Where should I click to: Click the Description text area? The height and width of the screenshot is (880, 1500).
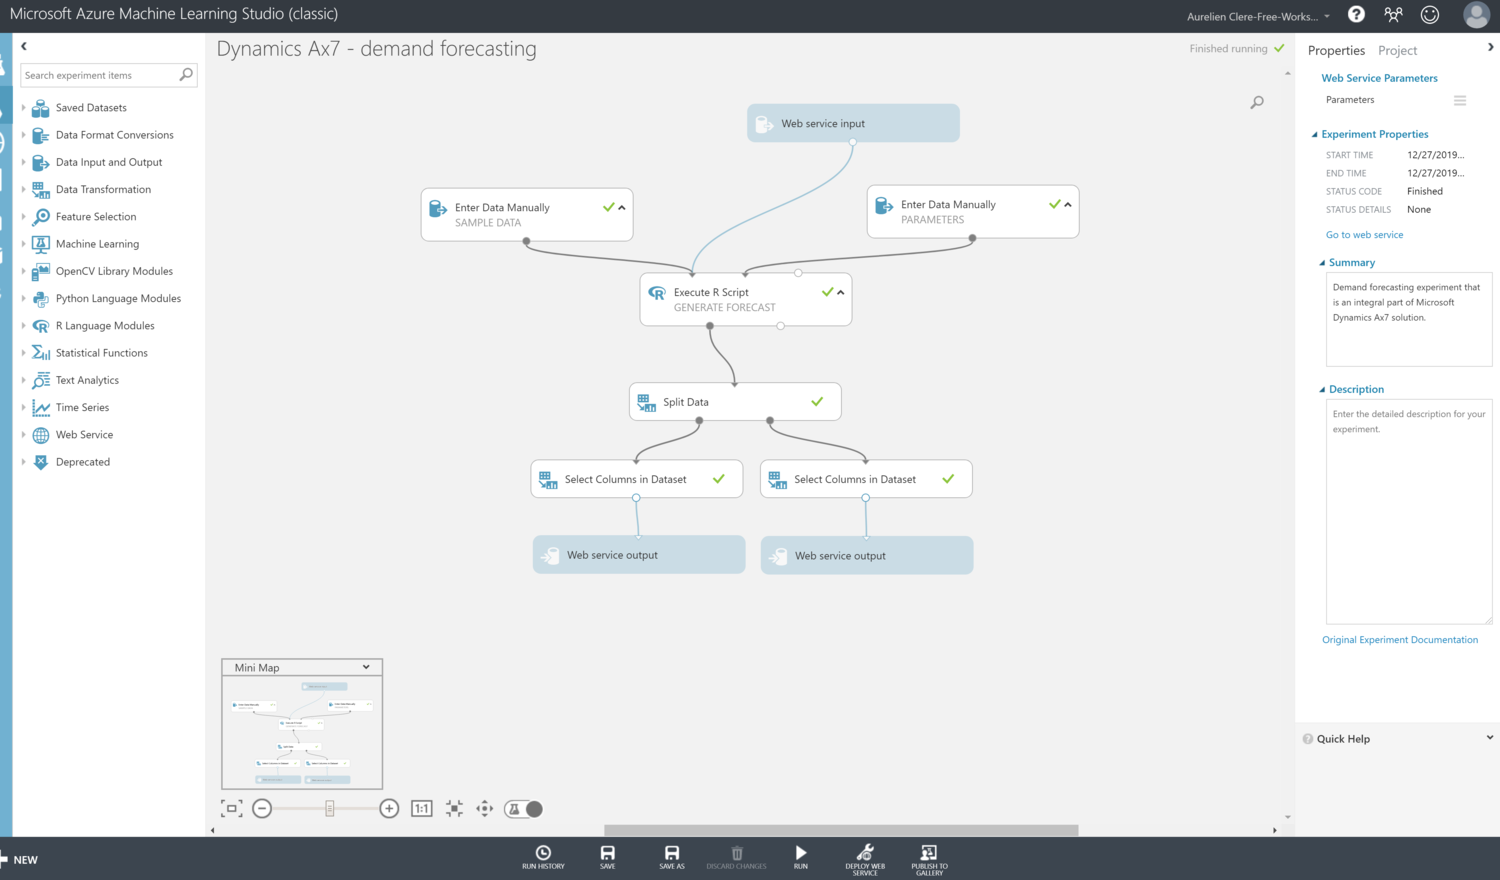[1409, 512]
